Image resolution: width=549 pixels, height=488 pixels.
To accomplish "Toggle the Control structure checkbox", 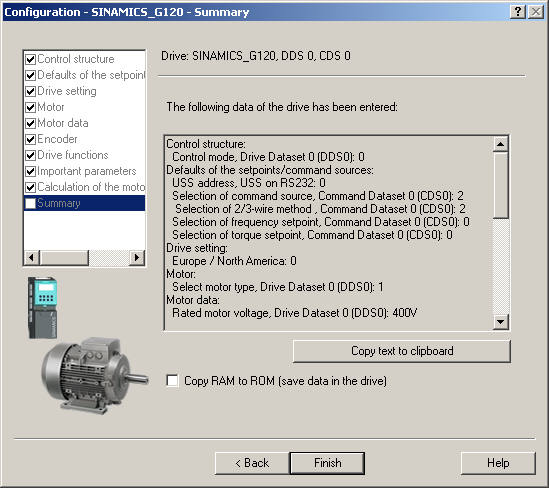I will (x=31, y=60).
